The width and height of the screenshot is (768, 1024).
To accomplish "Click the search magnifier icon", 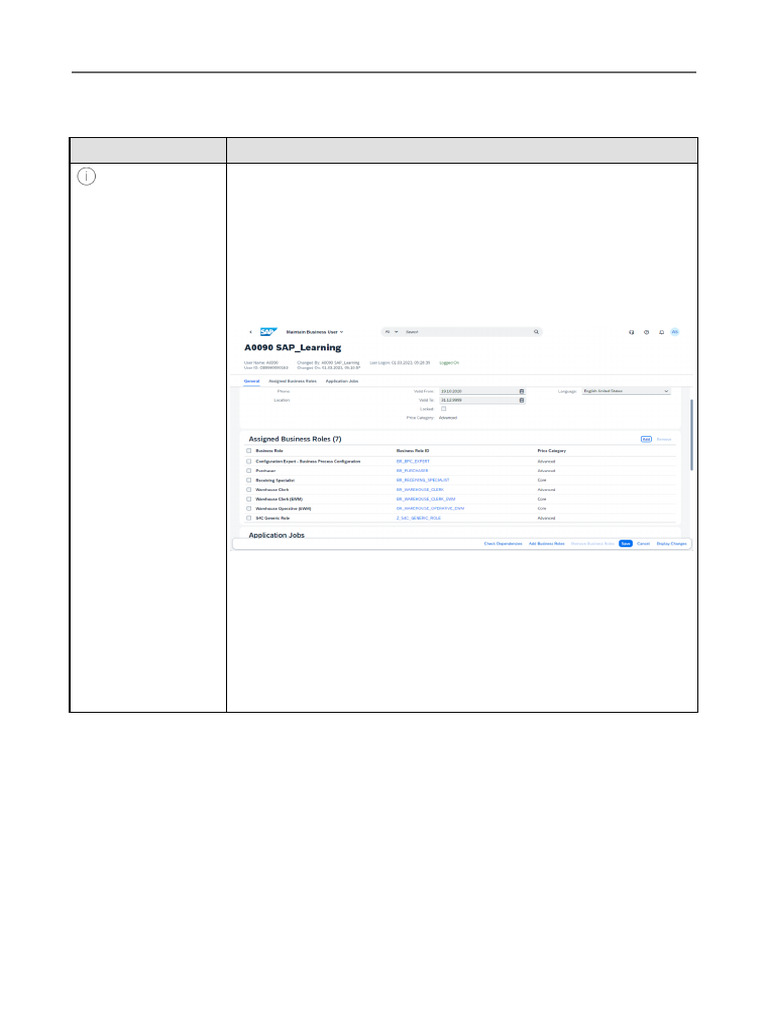I will [x=536, y=332].
